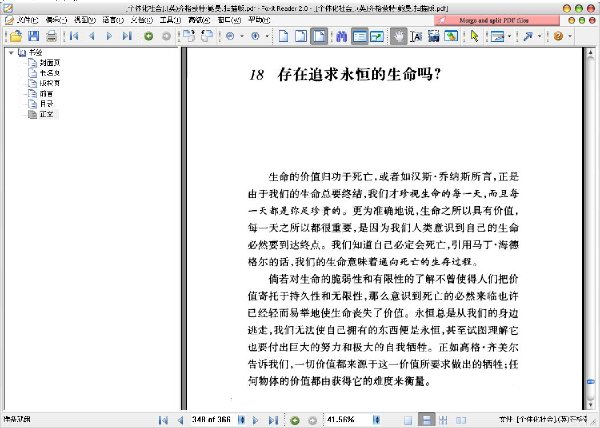The image size is (600, 428).
Task: Click the orange help question icon
Action: click(558, 36)
